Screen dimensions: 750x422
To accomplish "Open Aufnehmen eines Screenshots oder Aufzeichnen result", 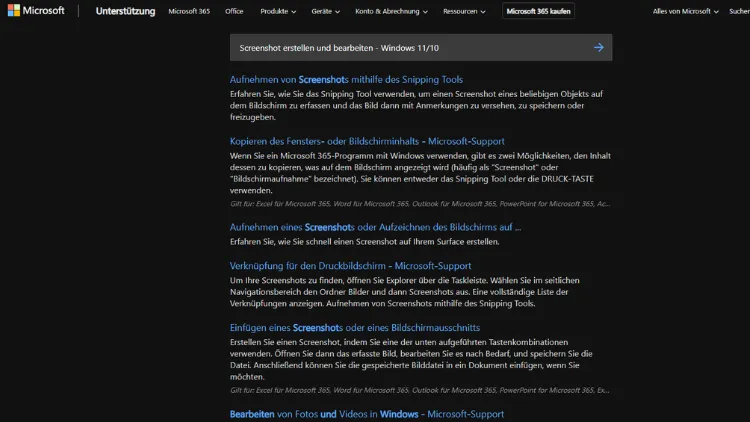I will [375, 227].
